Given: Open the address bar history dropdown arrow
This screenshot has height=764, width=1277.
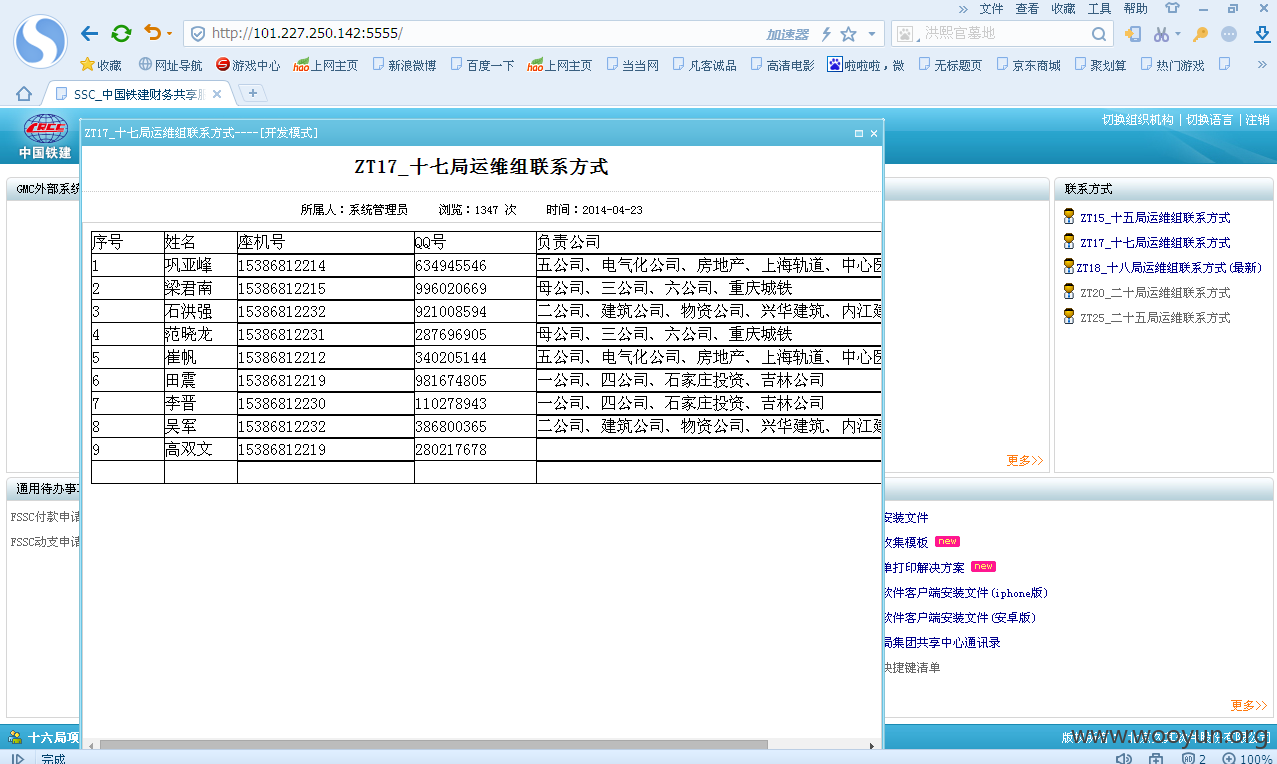Looking at the screenshot, I should pos(872,34).
